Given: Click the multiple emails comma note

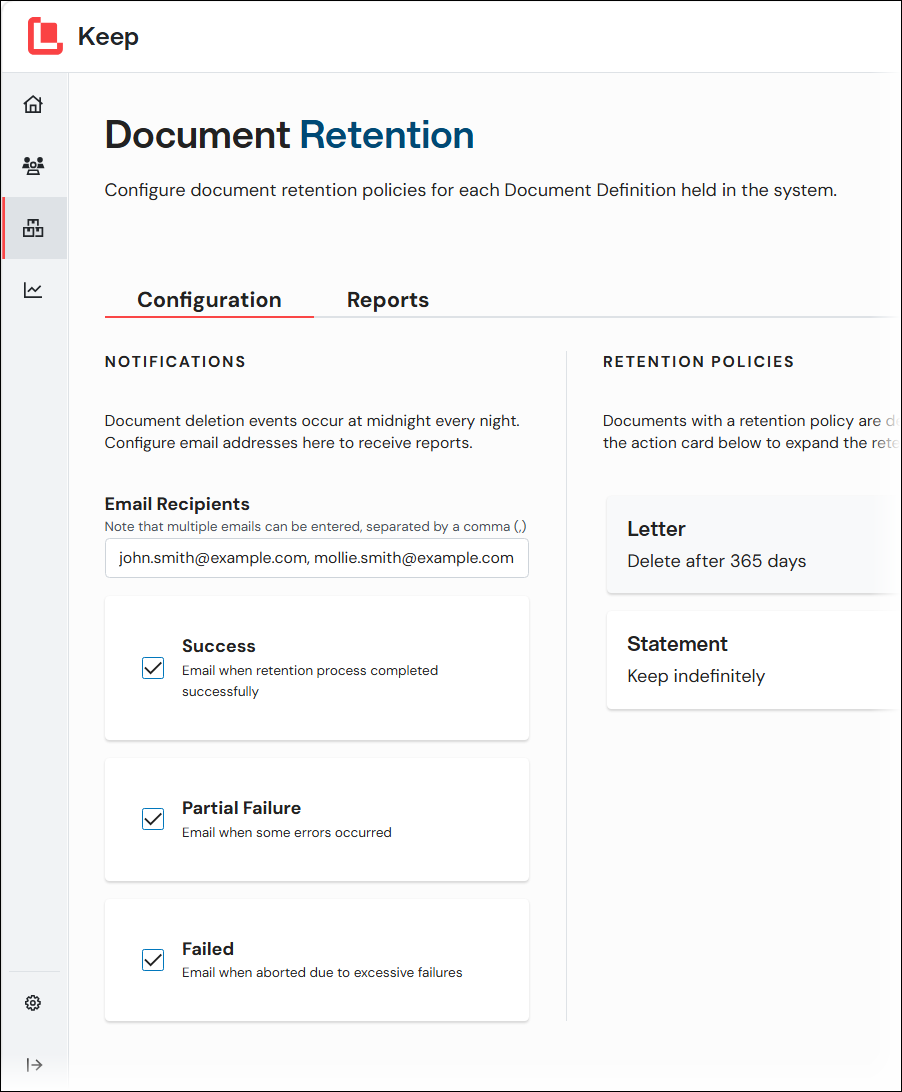Looking at the screenshot, I should point(316,526).
